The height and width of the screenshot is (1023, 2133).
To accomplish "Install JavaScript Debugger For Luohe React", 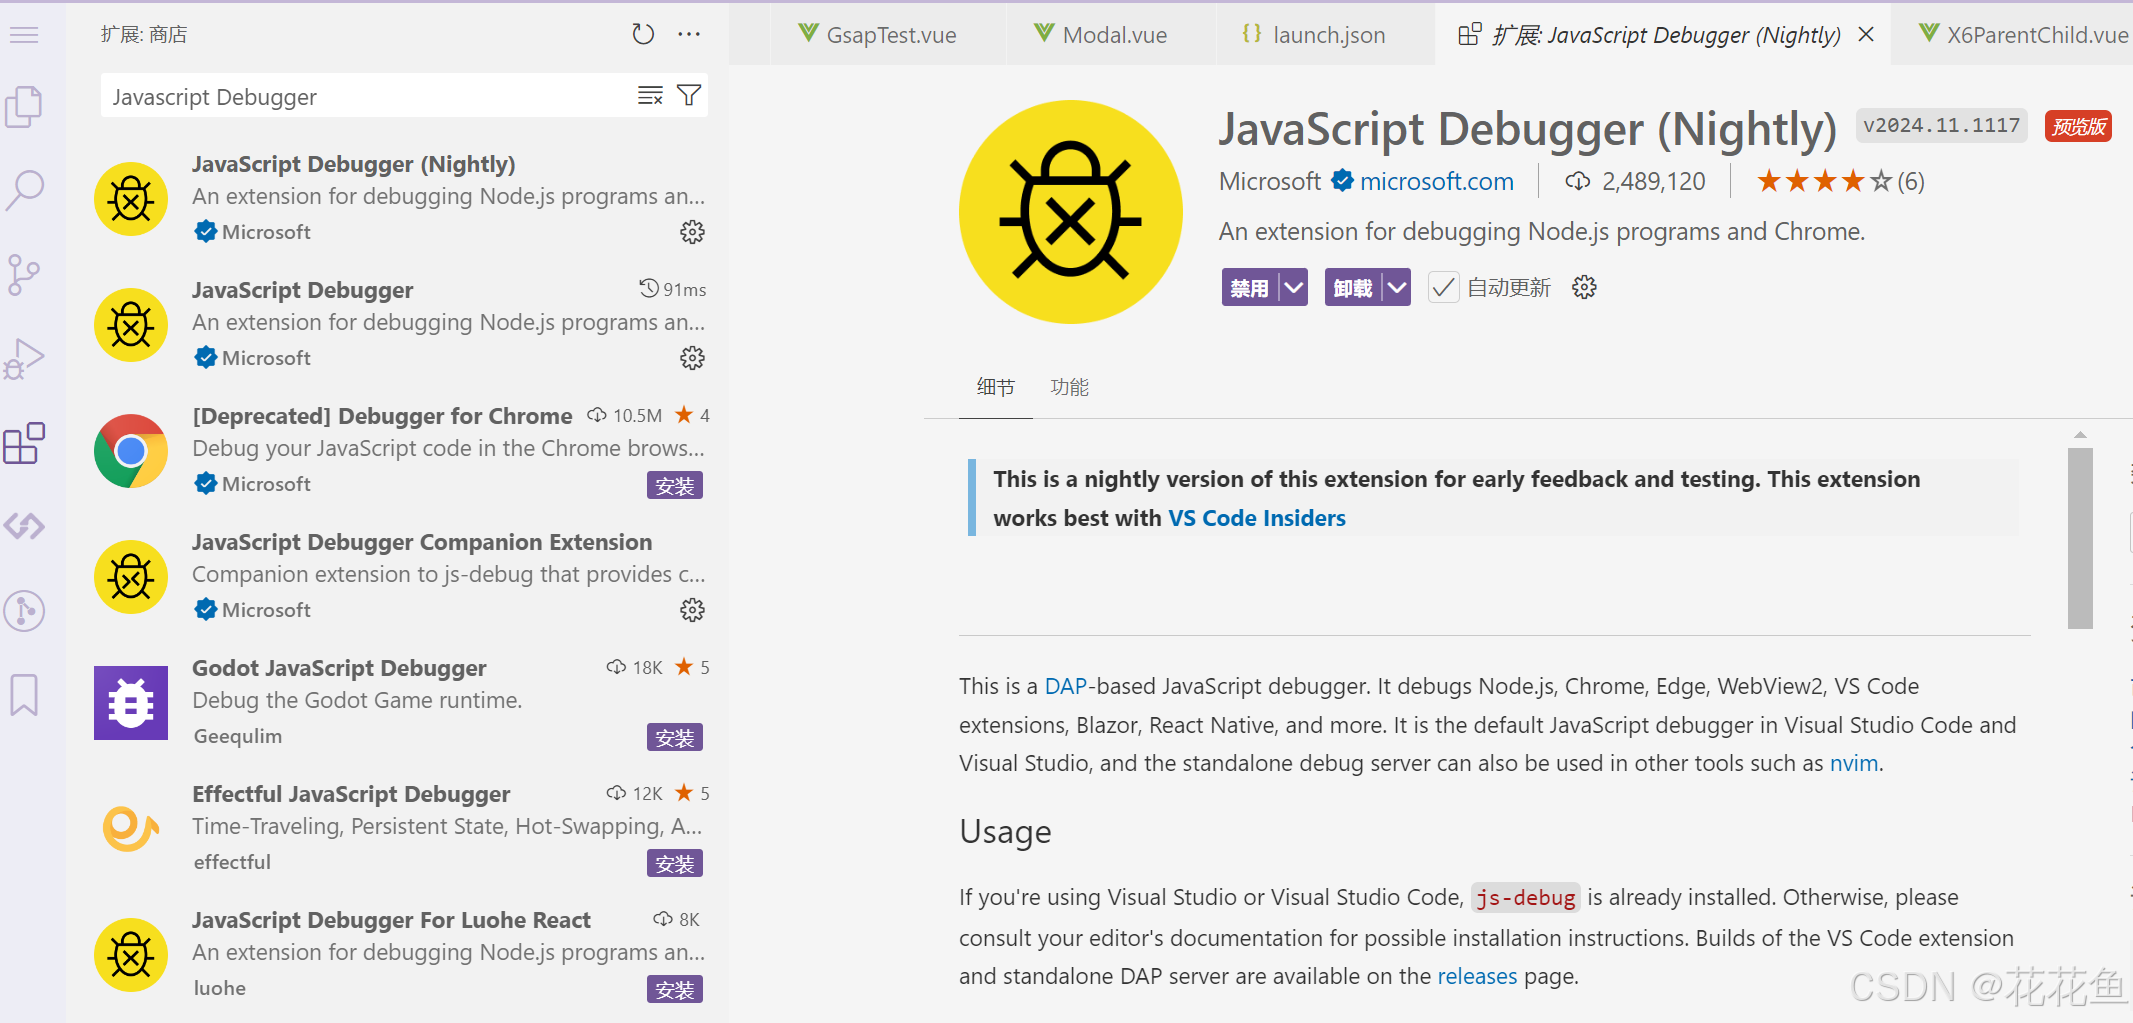I will [675, 990].
